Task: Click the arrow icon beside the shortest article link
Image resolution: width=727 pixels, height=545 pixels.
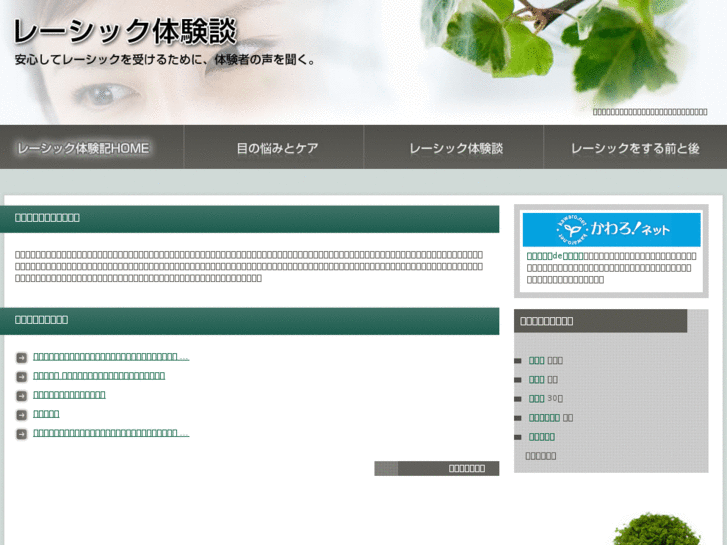Action: click(x=22, y=414)
